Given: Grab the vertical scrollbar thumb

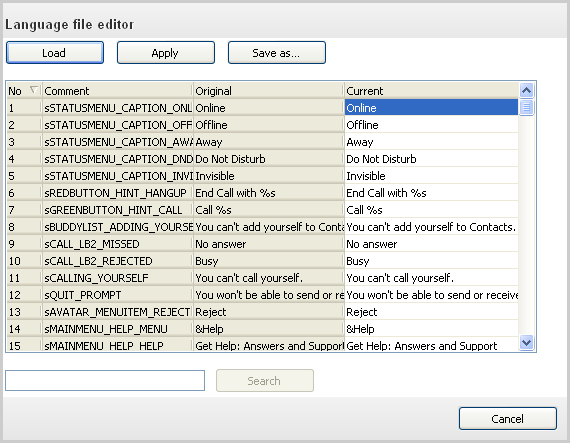Looking at the screenshot, I should click(526, 108).
